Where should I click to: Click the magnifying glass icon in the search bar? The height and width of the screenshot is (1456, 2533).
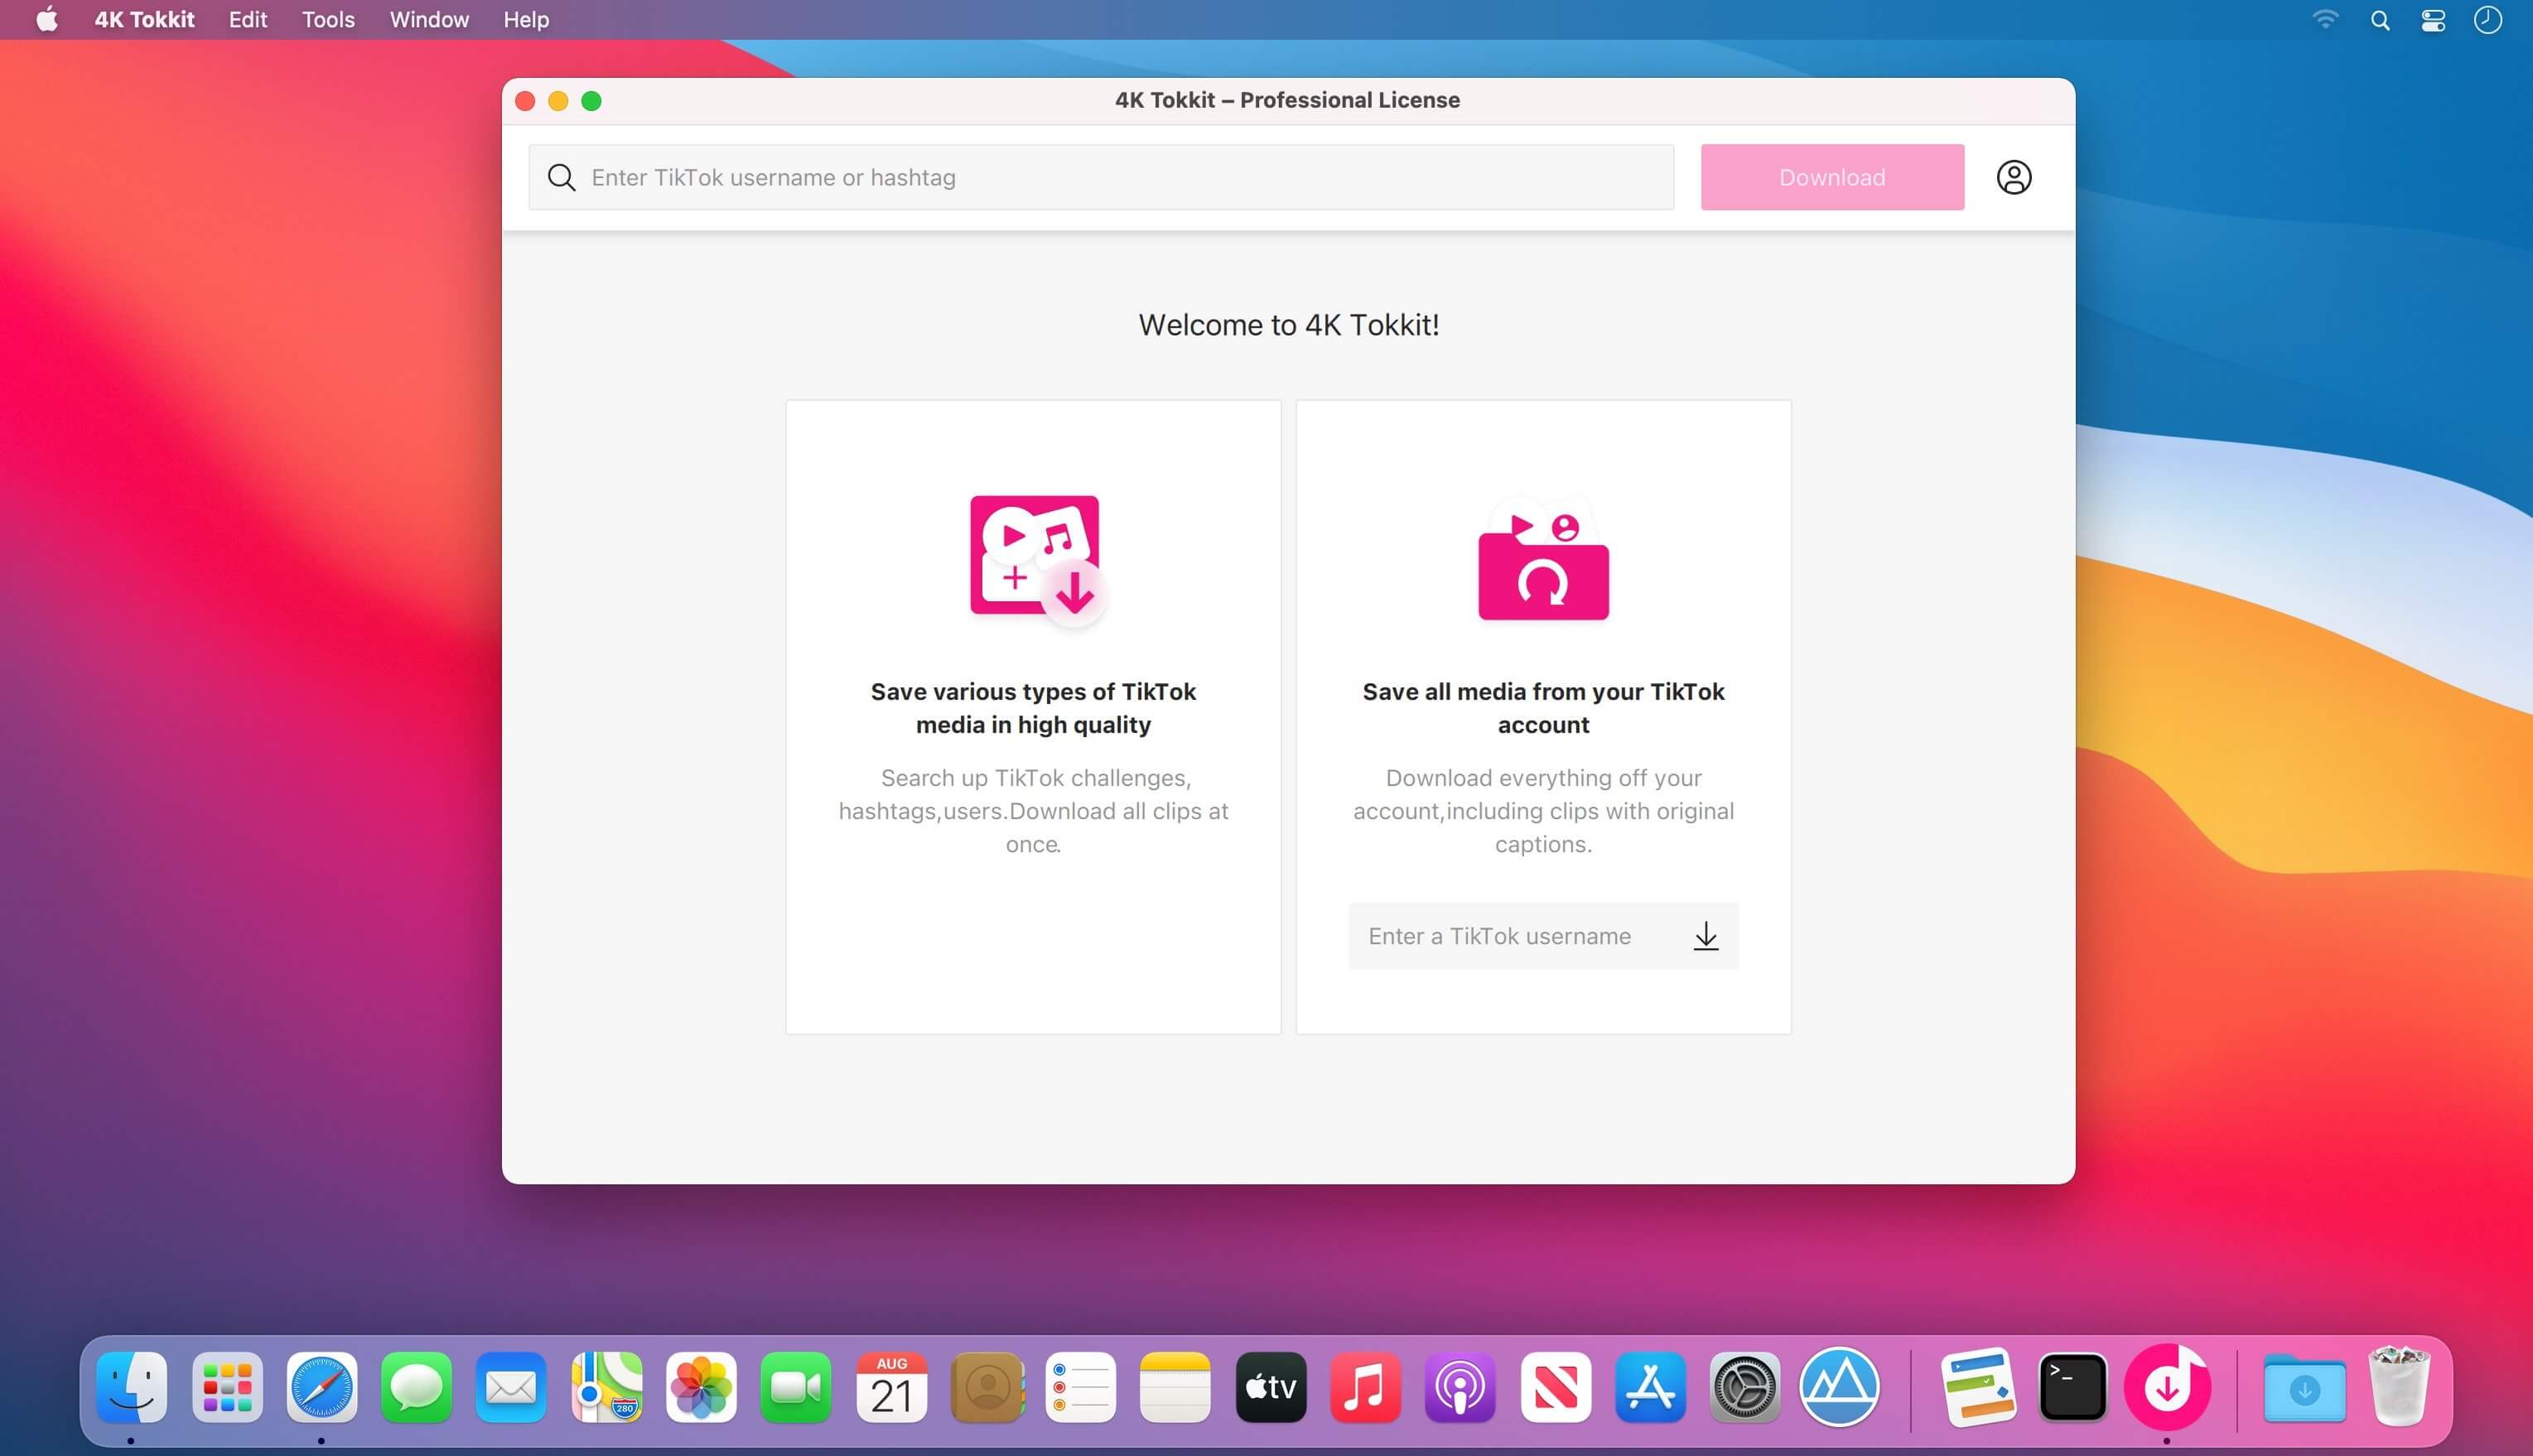pyautogui.click(x=562, y=177)
